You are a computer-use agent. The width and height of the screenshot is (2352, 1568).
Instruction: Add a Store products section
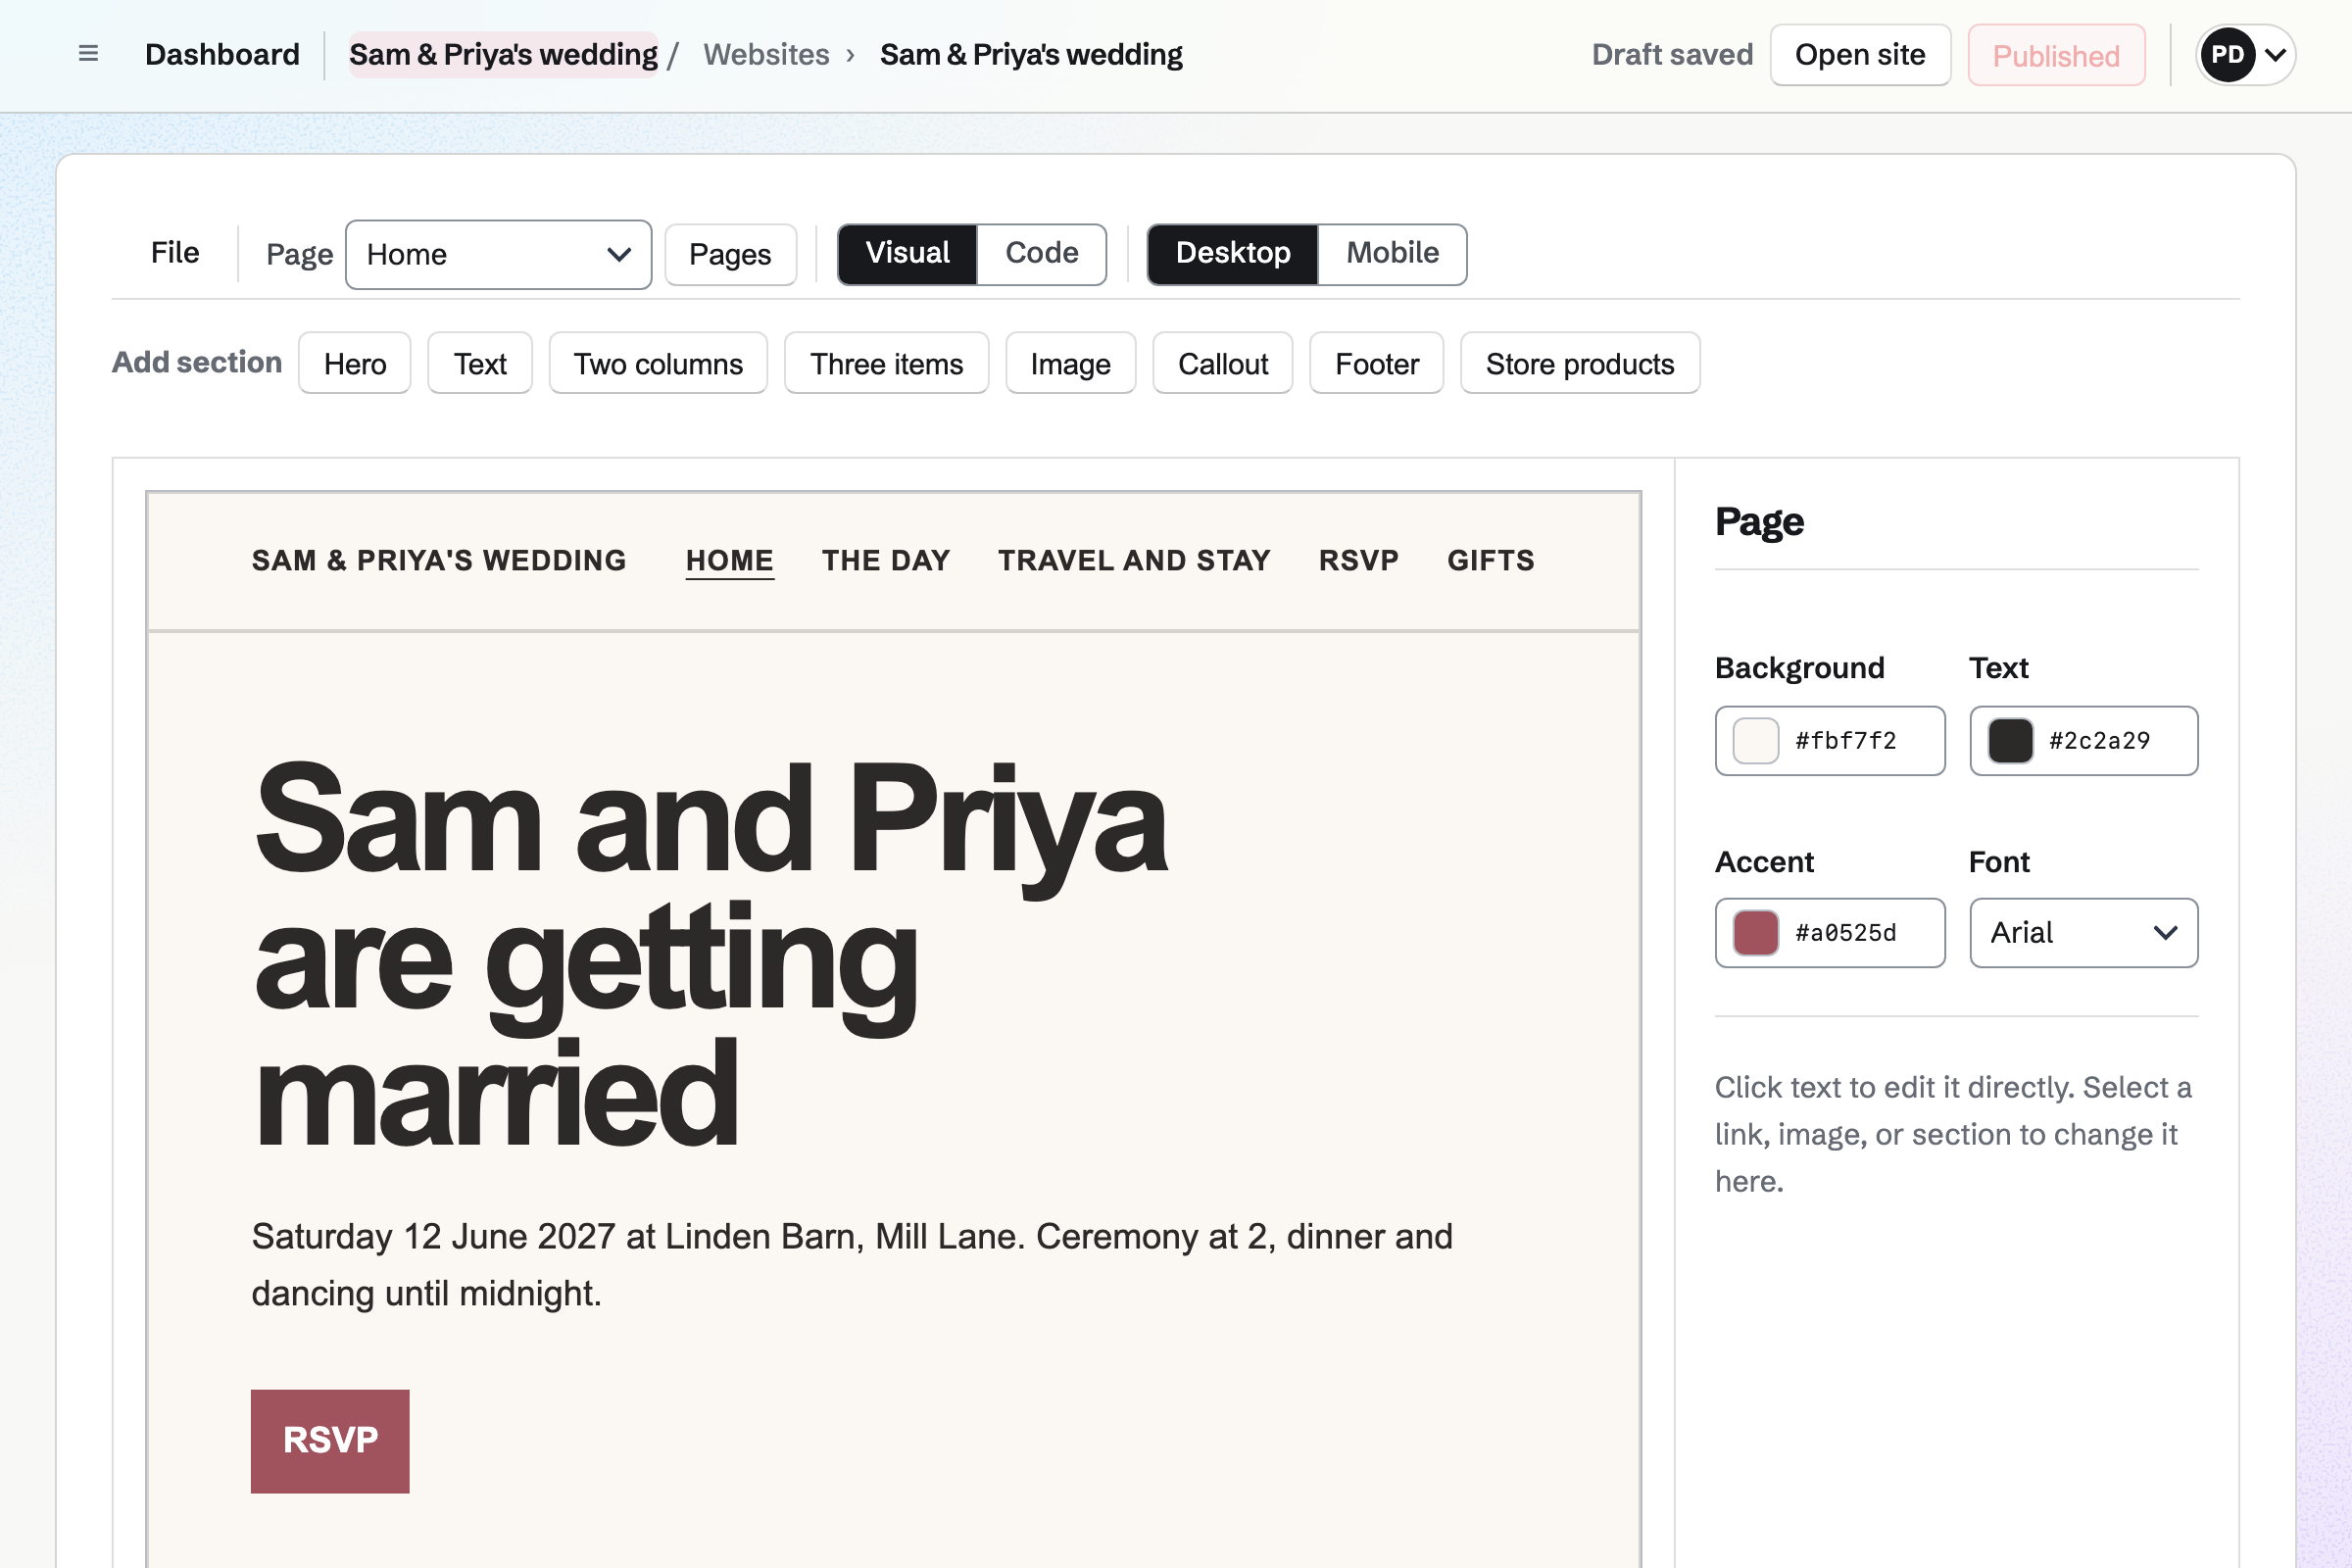tap(1580, 363)
